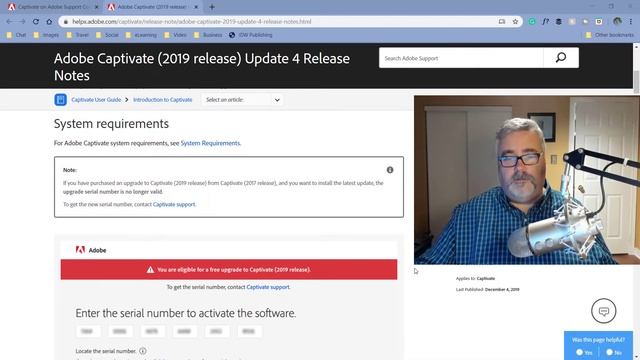This screenshot has height=360, width=640.
Task: Click the third serial number field
Action: pos(152,331)
